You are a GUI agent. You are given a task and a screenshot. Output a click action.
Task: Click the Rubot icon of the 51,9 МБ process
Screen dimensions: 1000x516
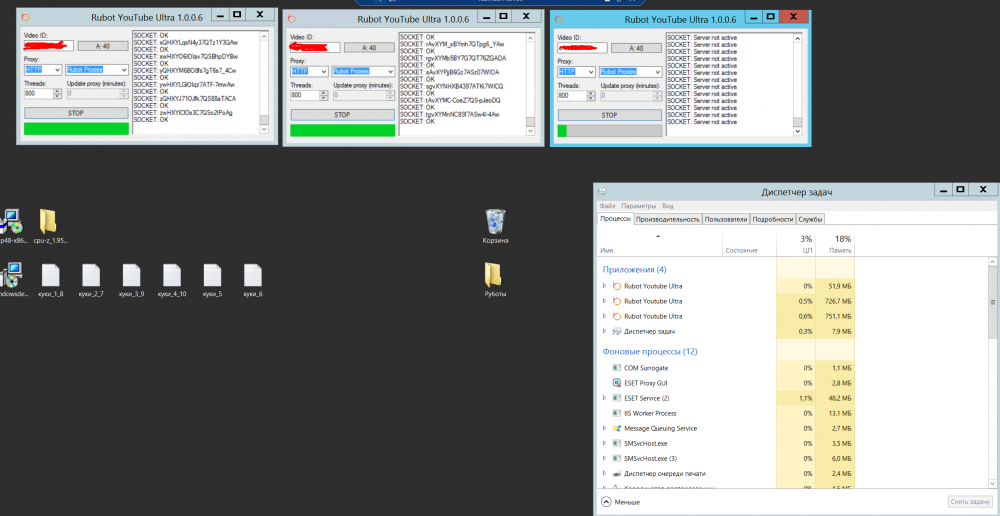pos(617,286)
